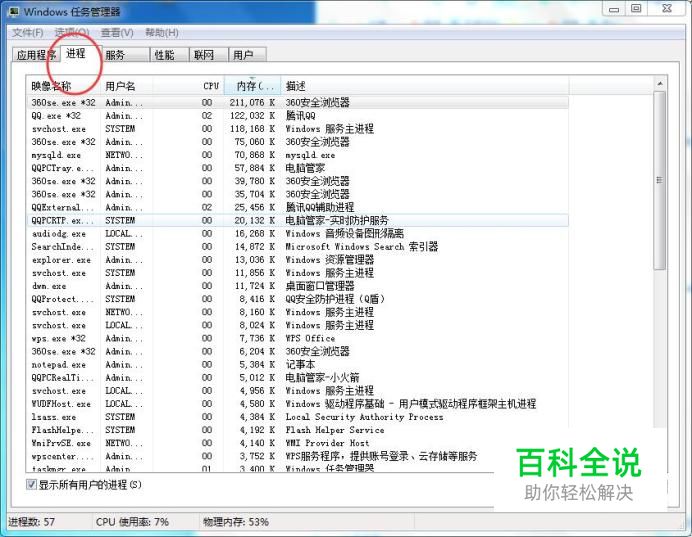
Task: Switch to the 用户 tab
Action: 247,55
